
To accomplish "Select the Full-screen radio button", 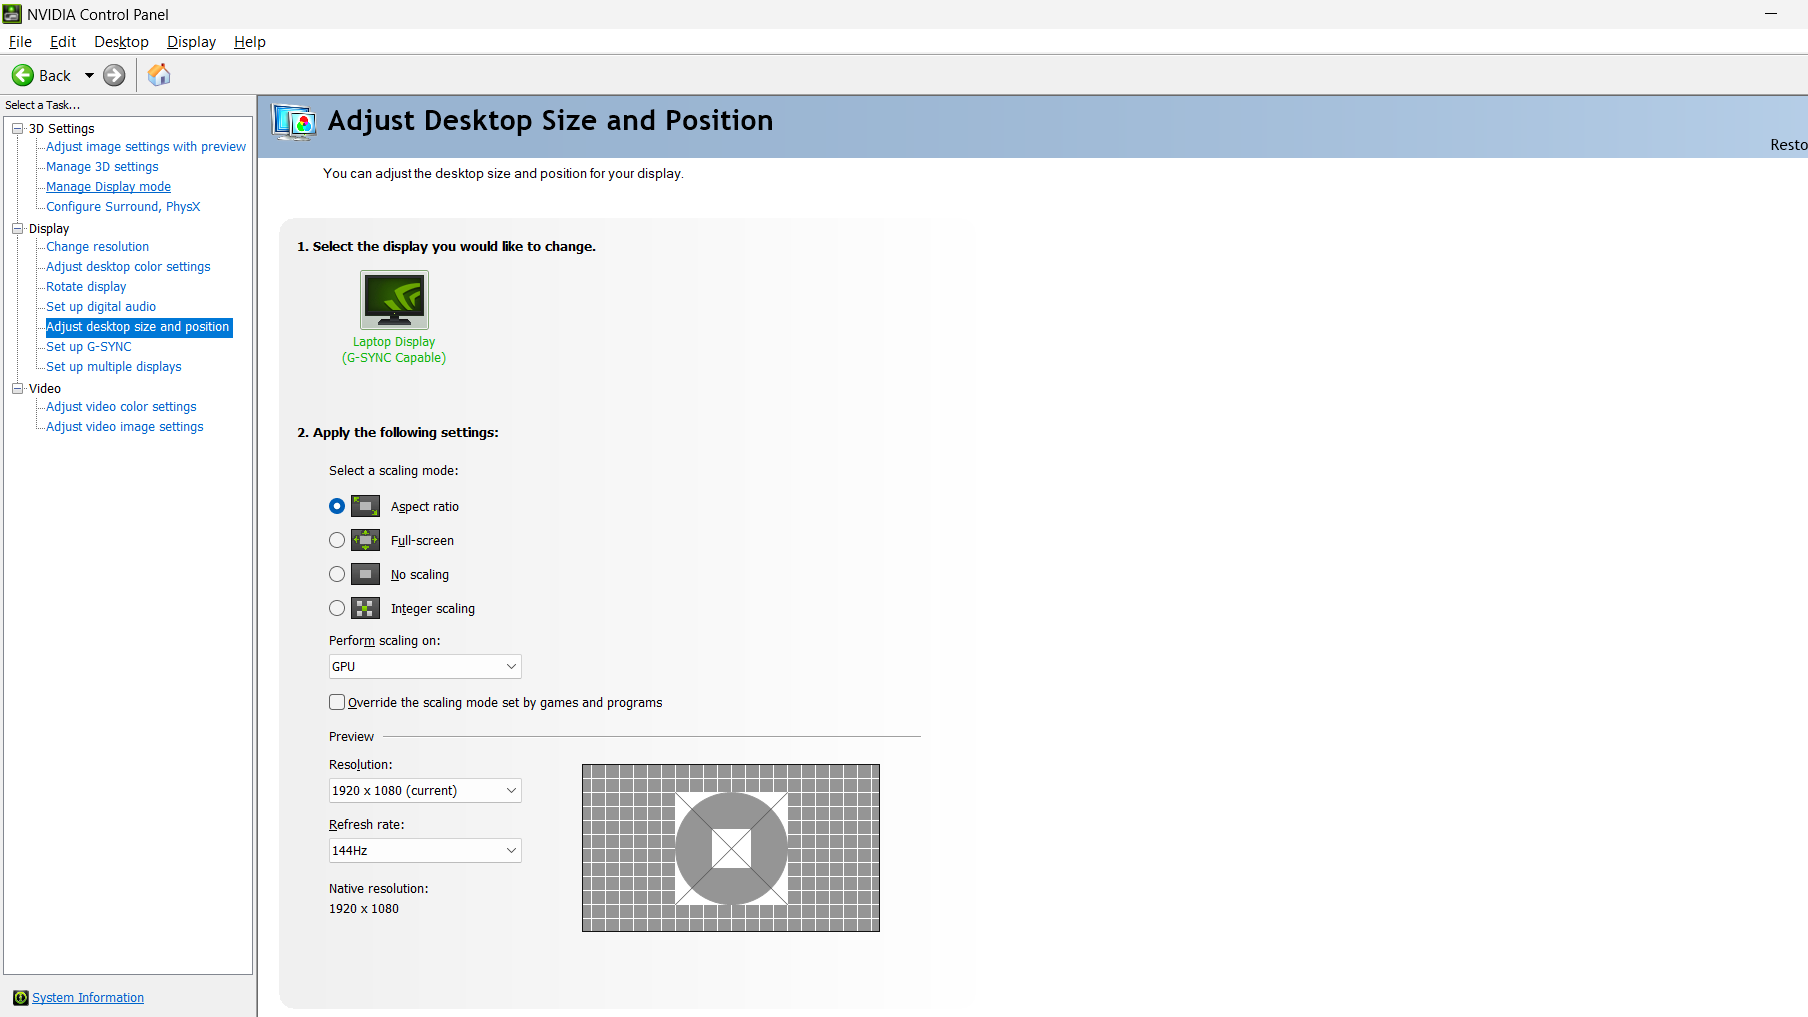I will (x=337, y=540).
